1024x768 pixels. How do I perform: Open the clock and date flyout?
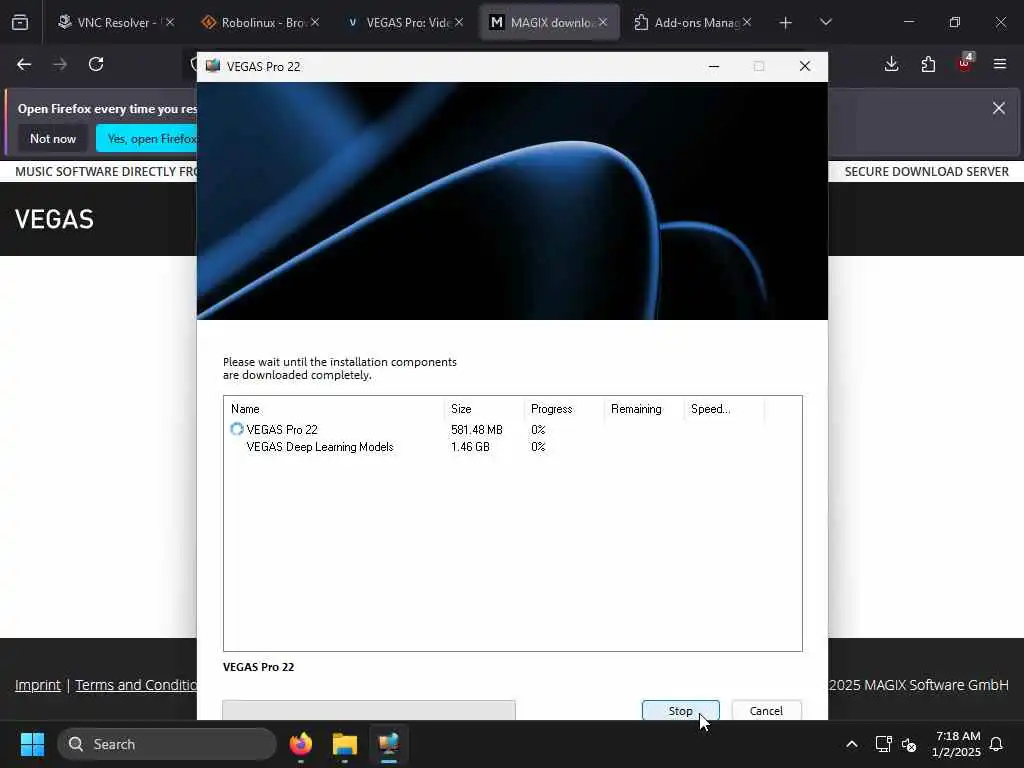click(956, 744)
